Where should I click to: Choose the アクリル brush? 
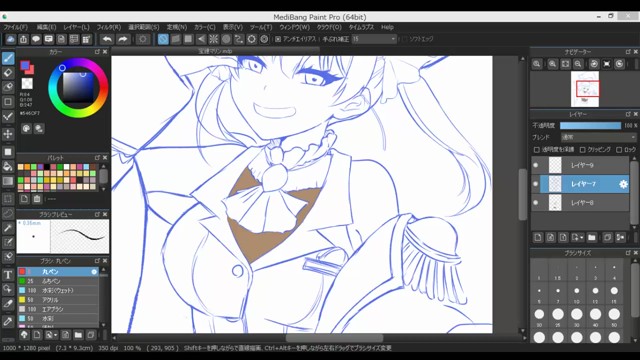pos(58,300)
